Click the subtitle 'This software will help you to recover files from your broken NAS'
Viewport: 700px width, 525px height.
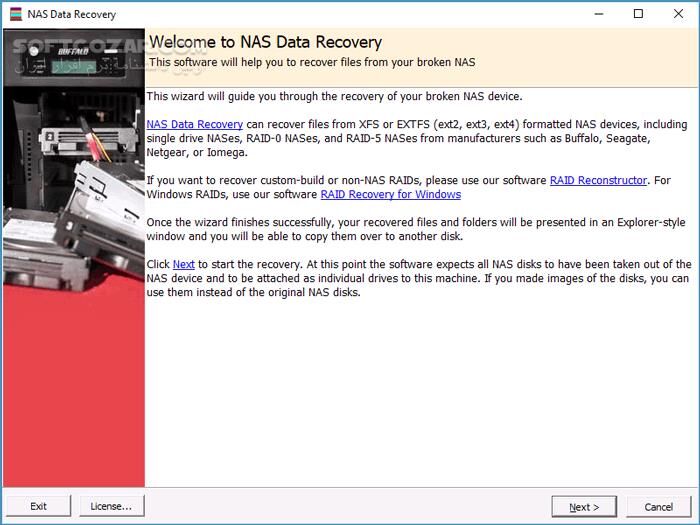coord(312,62)
